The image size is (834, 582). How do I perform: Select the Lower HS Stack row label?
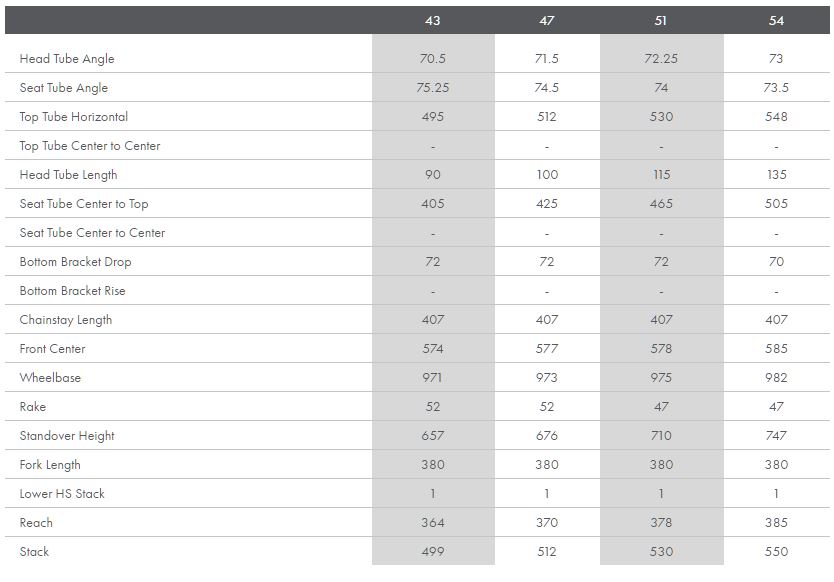62,494
